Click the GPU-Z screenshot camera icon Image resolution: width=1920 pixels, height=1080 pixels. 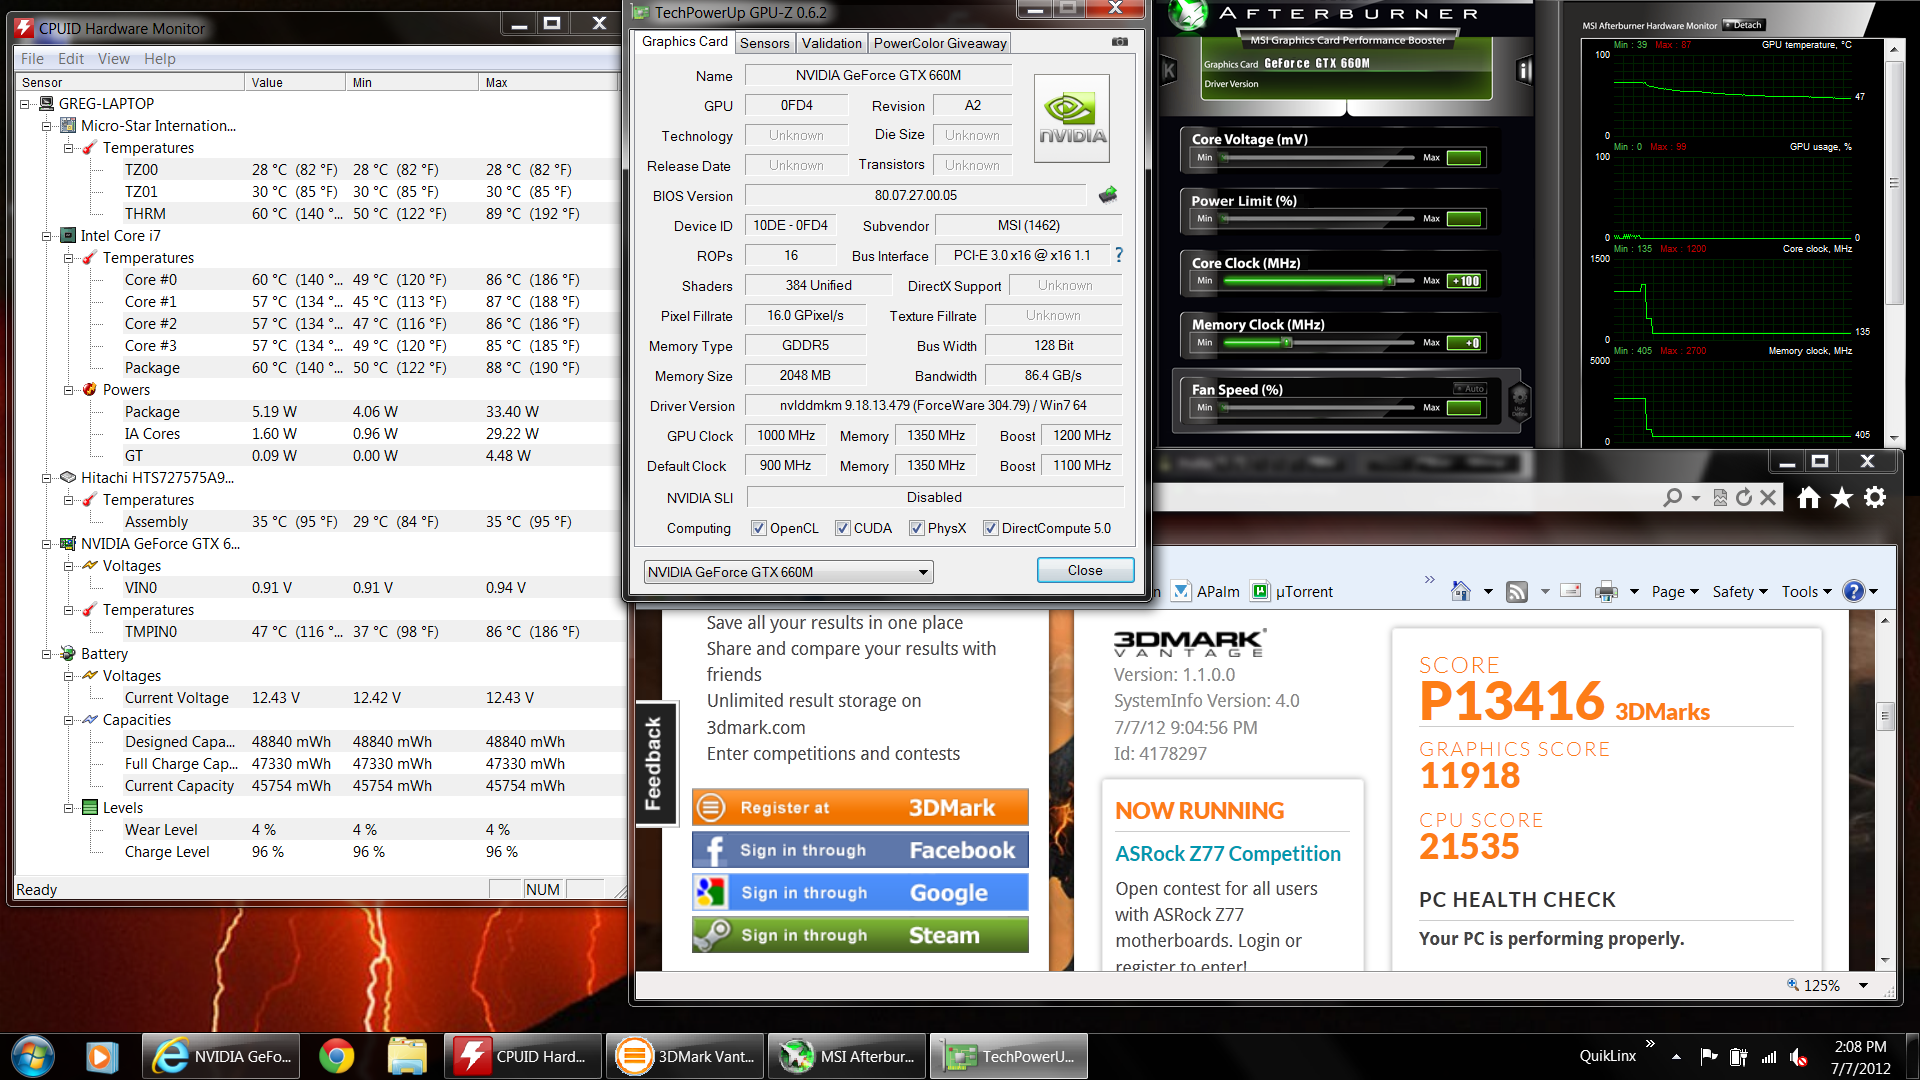[x=1119, y=42]
